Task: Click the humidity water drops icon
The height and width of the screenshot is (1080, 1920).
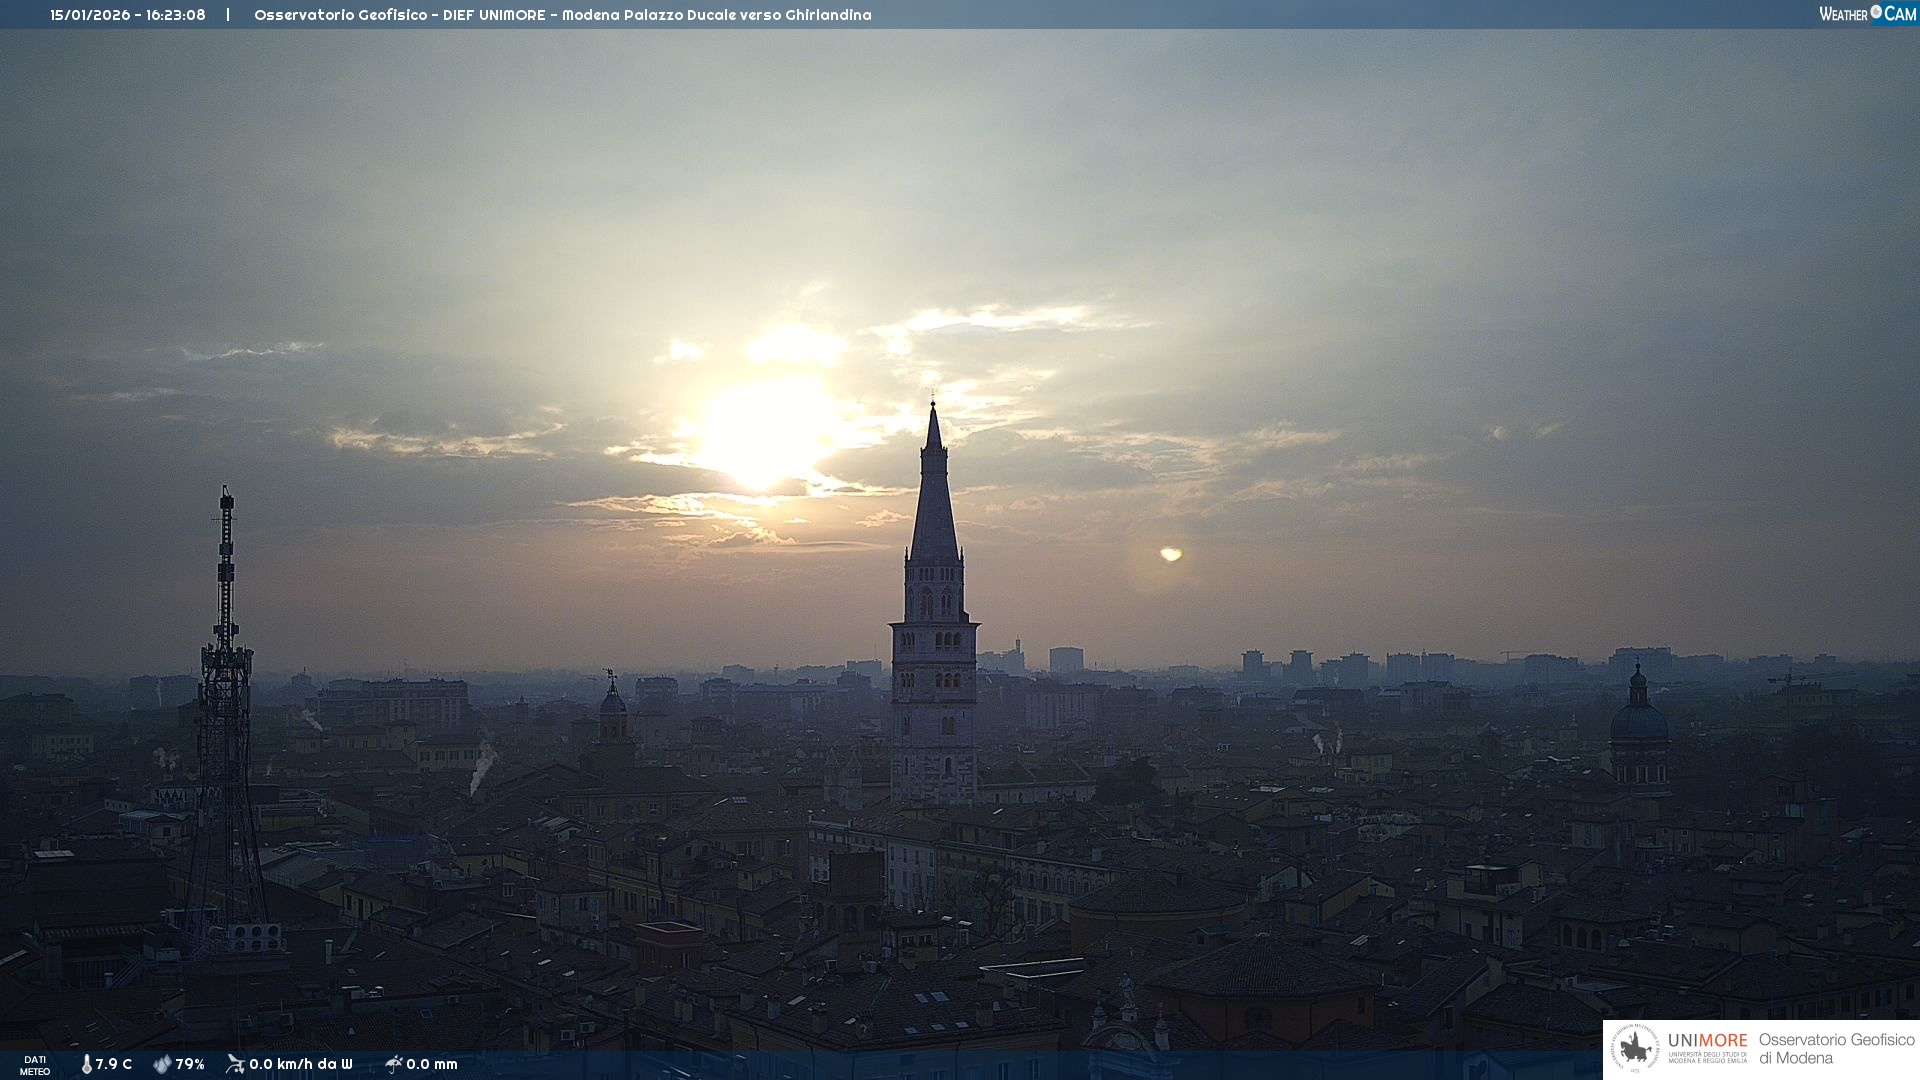Action: (162, 1064)
